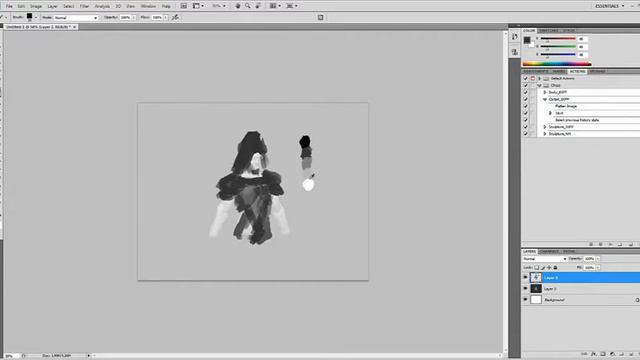Toggle the dialog icon for Default Actions
640x360 pixels.
(x=533, y=78)
